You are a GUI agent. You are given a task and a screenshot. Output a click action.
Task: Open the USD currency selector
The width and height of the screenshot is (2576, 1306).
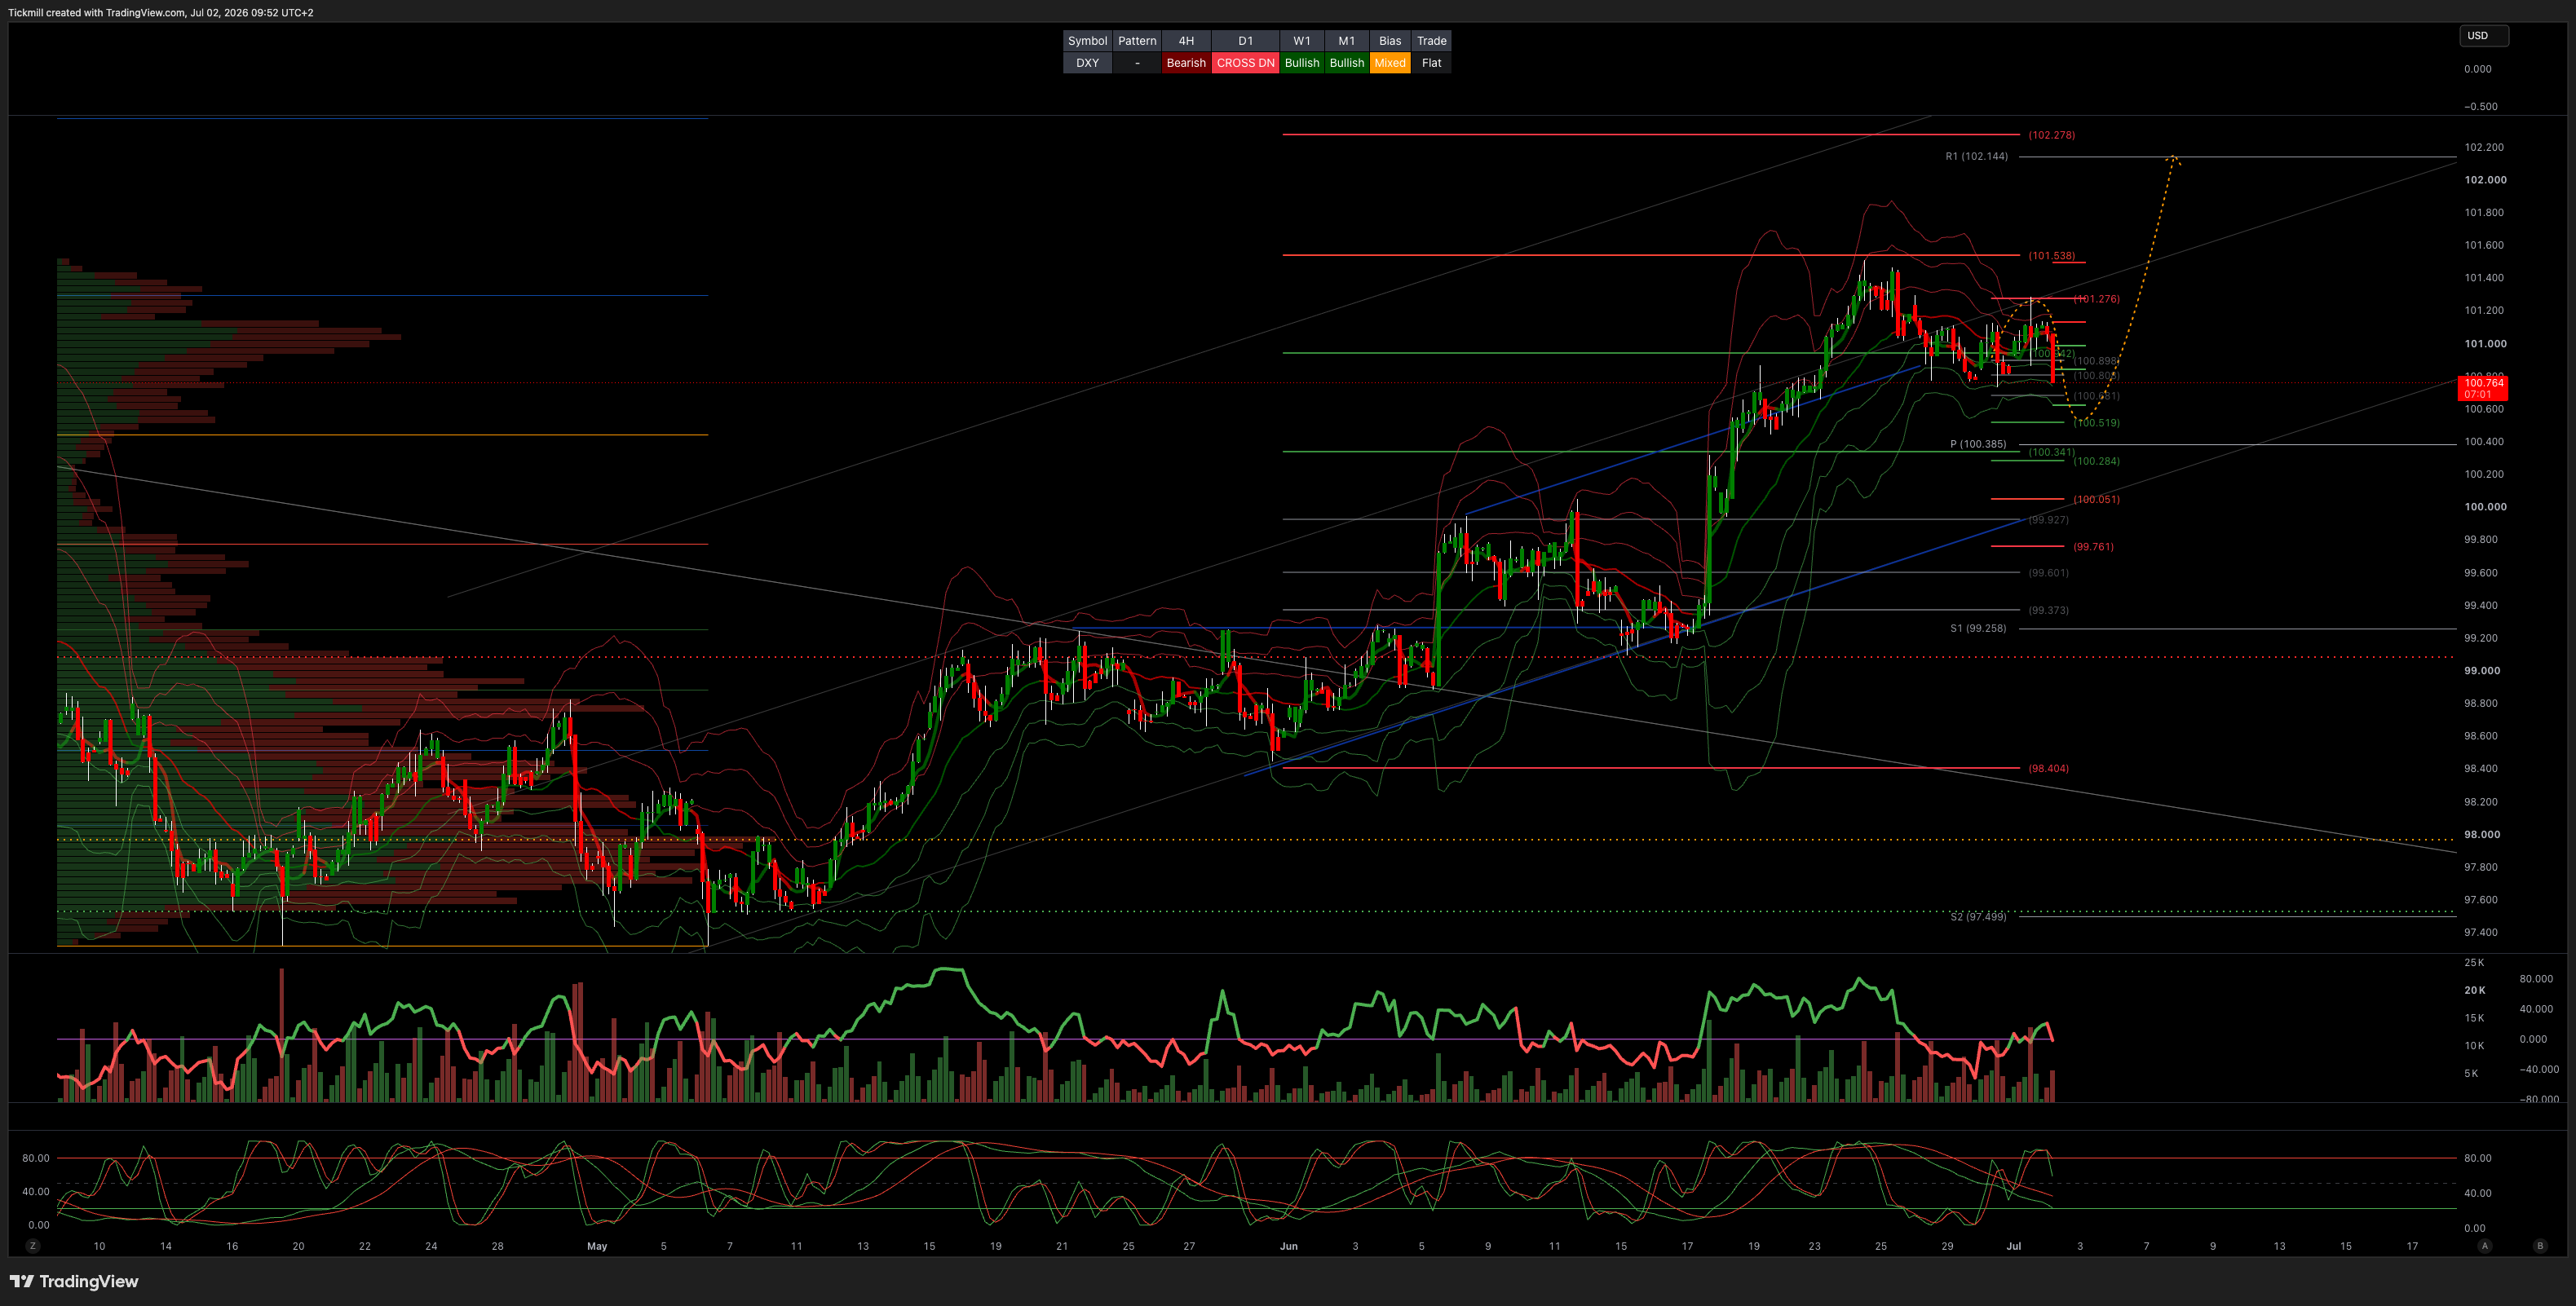click(2484, 36)
